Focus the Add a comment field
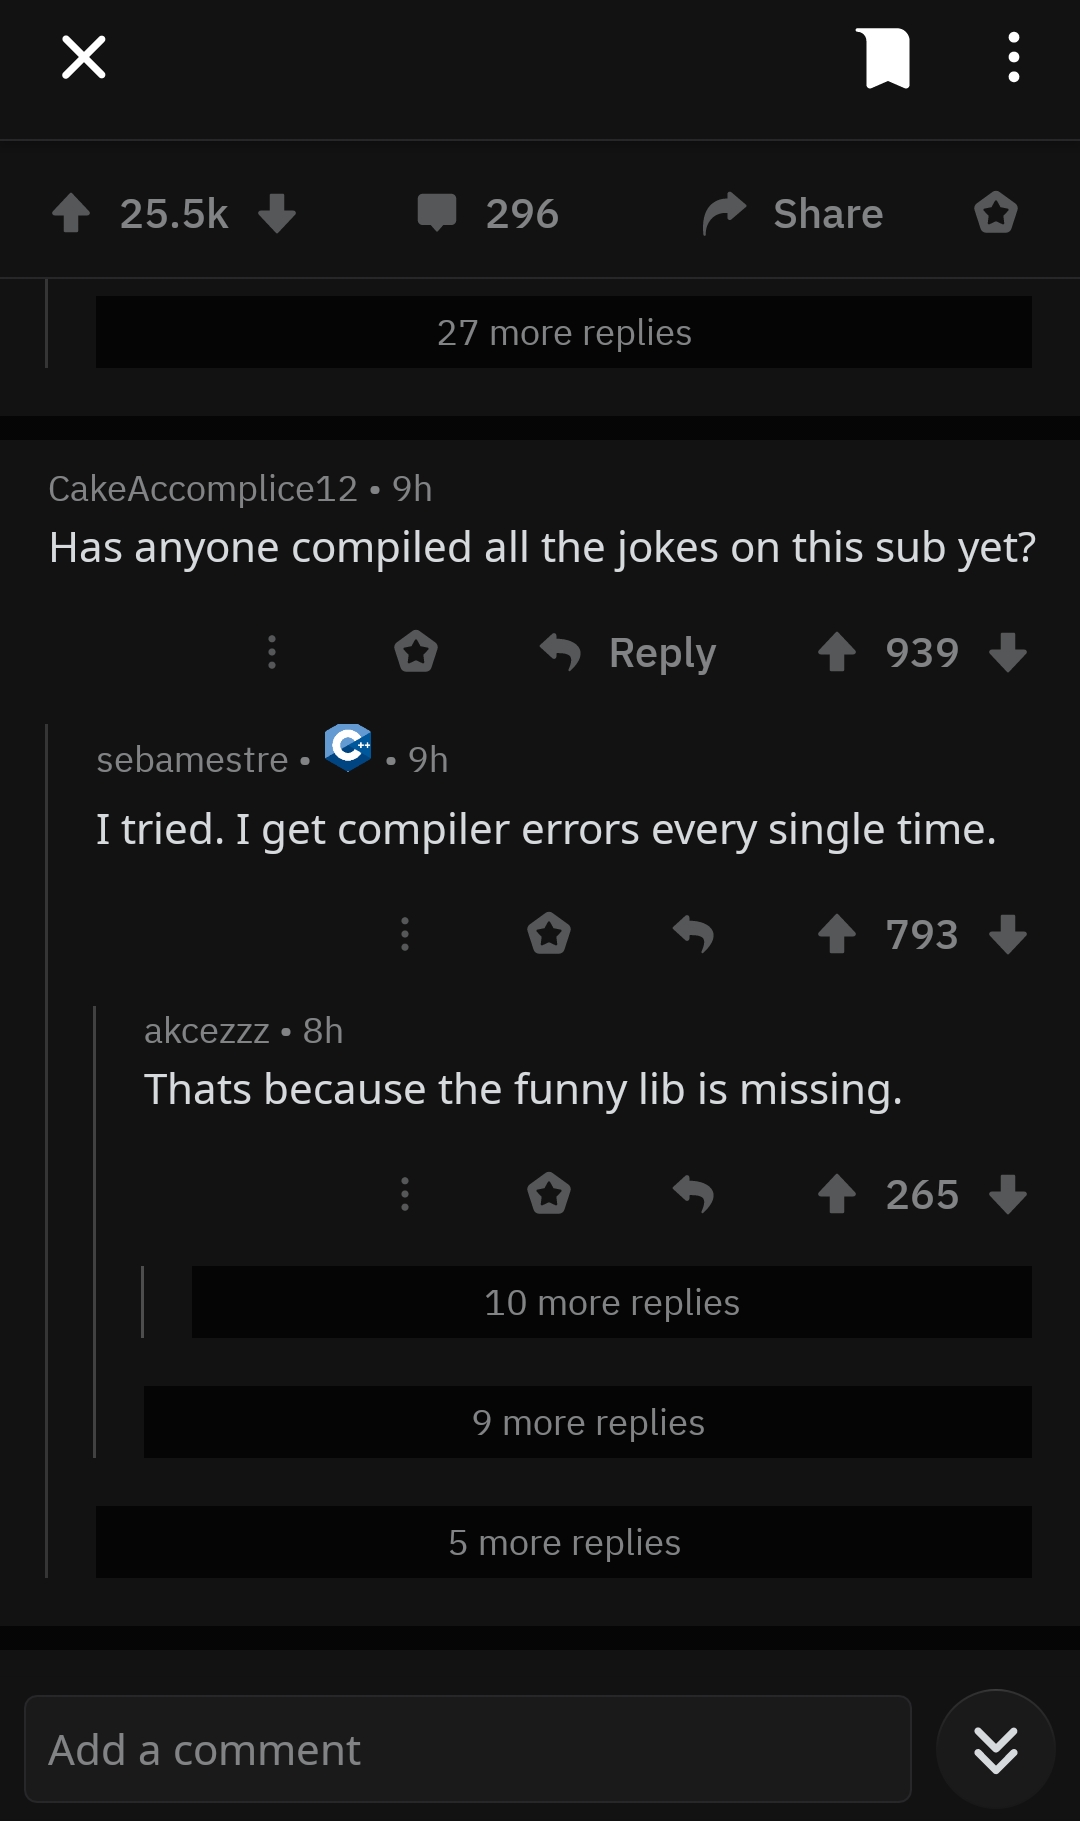 (x=468, y=1749)
